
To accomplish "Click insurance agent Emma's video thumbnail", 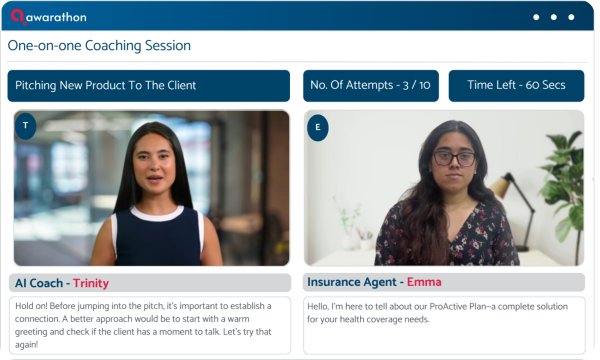I will [x=444, y=188].
